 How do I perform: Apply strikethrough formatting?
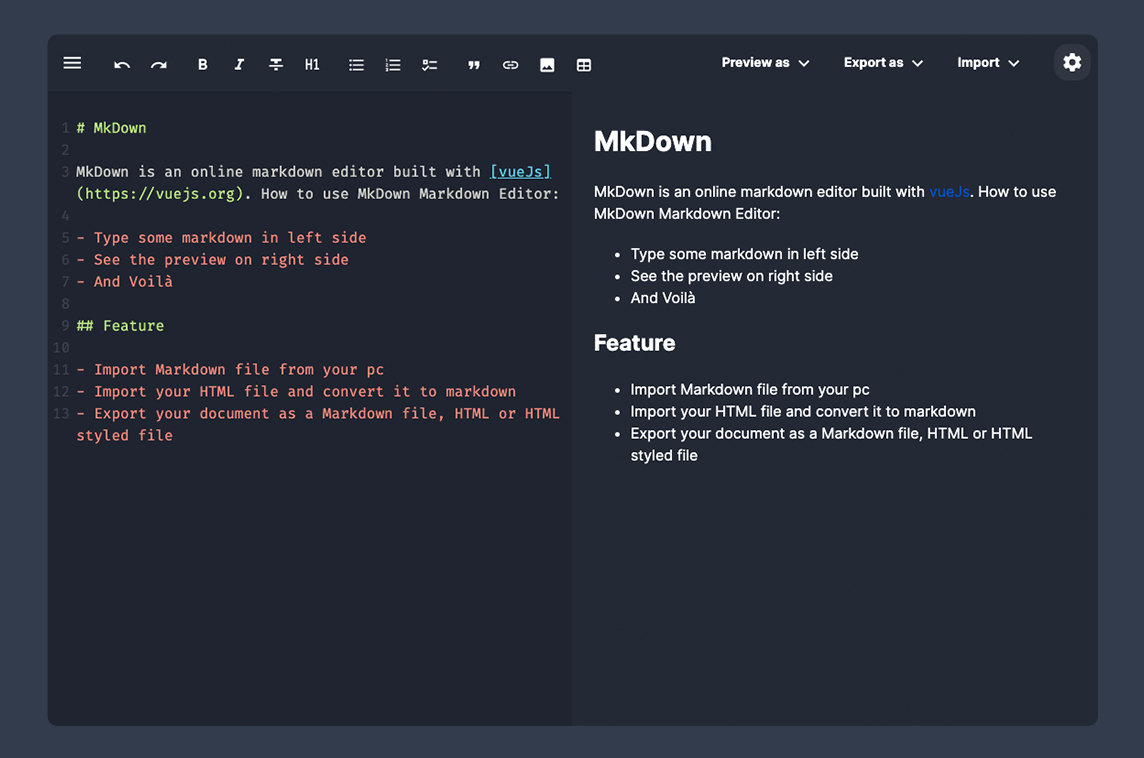point(276,65)
